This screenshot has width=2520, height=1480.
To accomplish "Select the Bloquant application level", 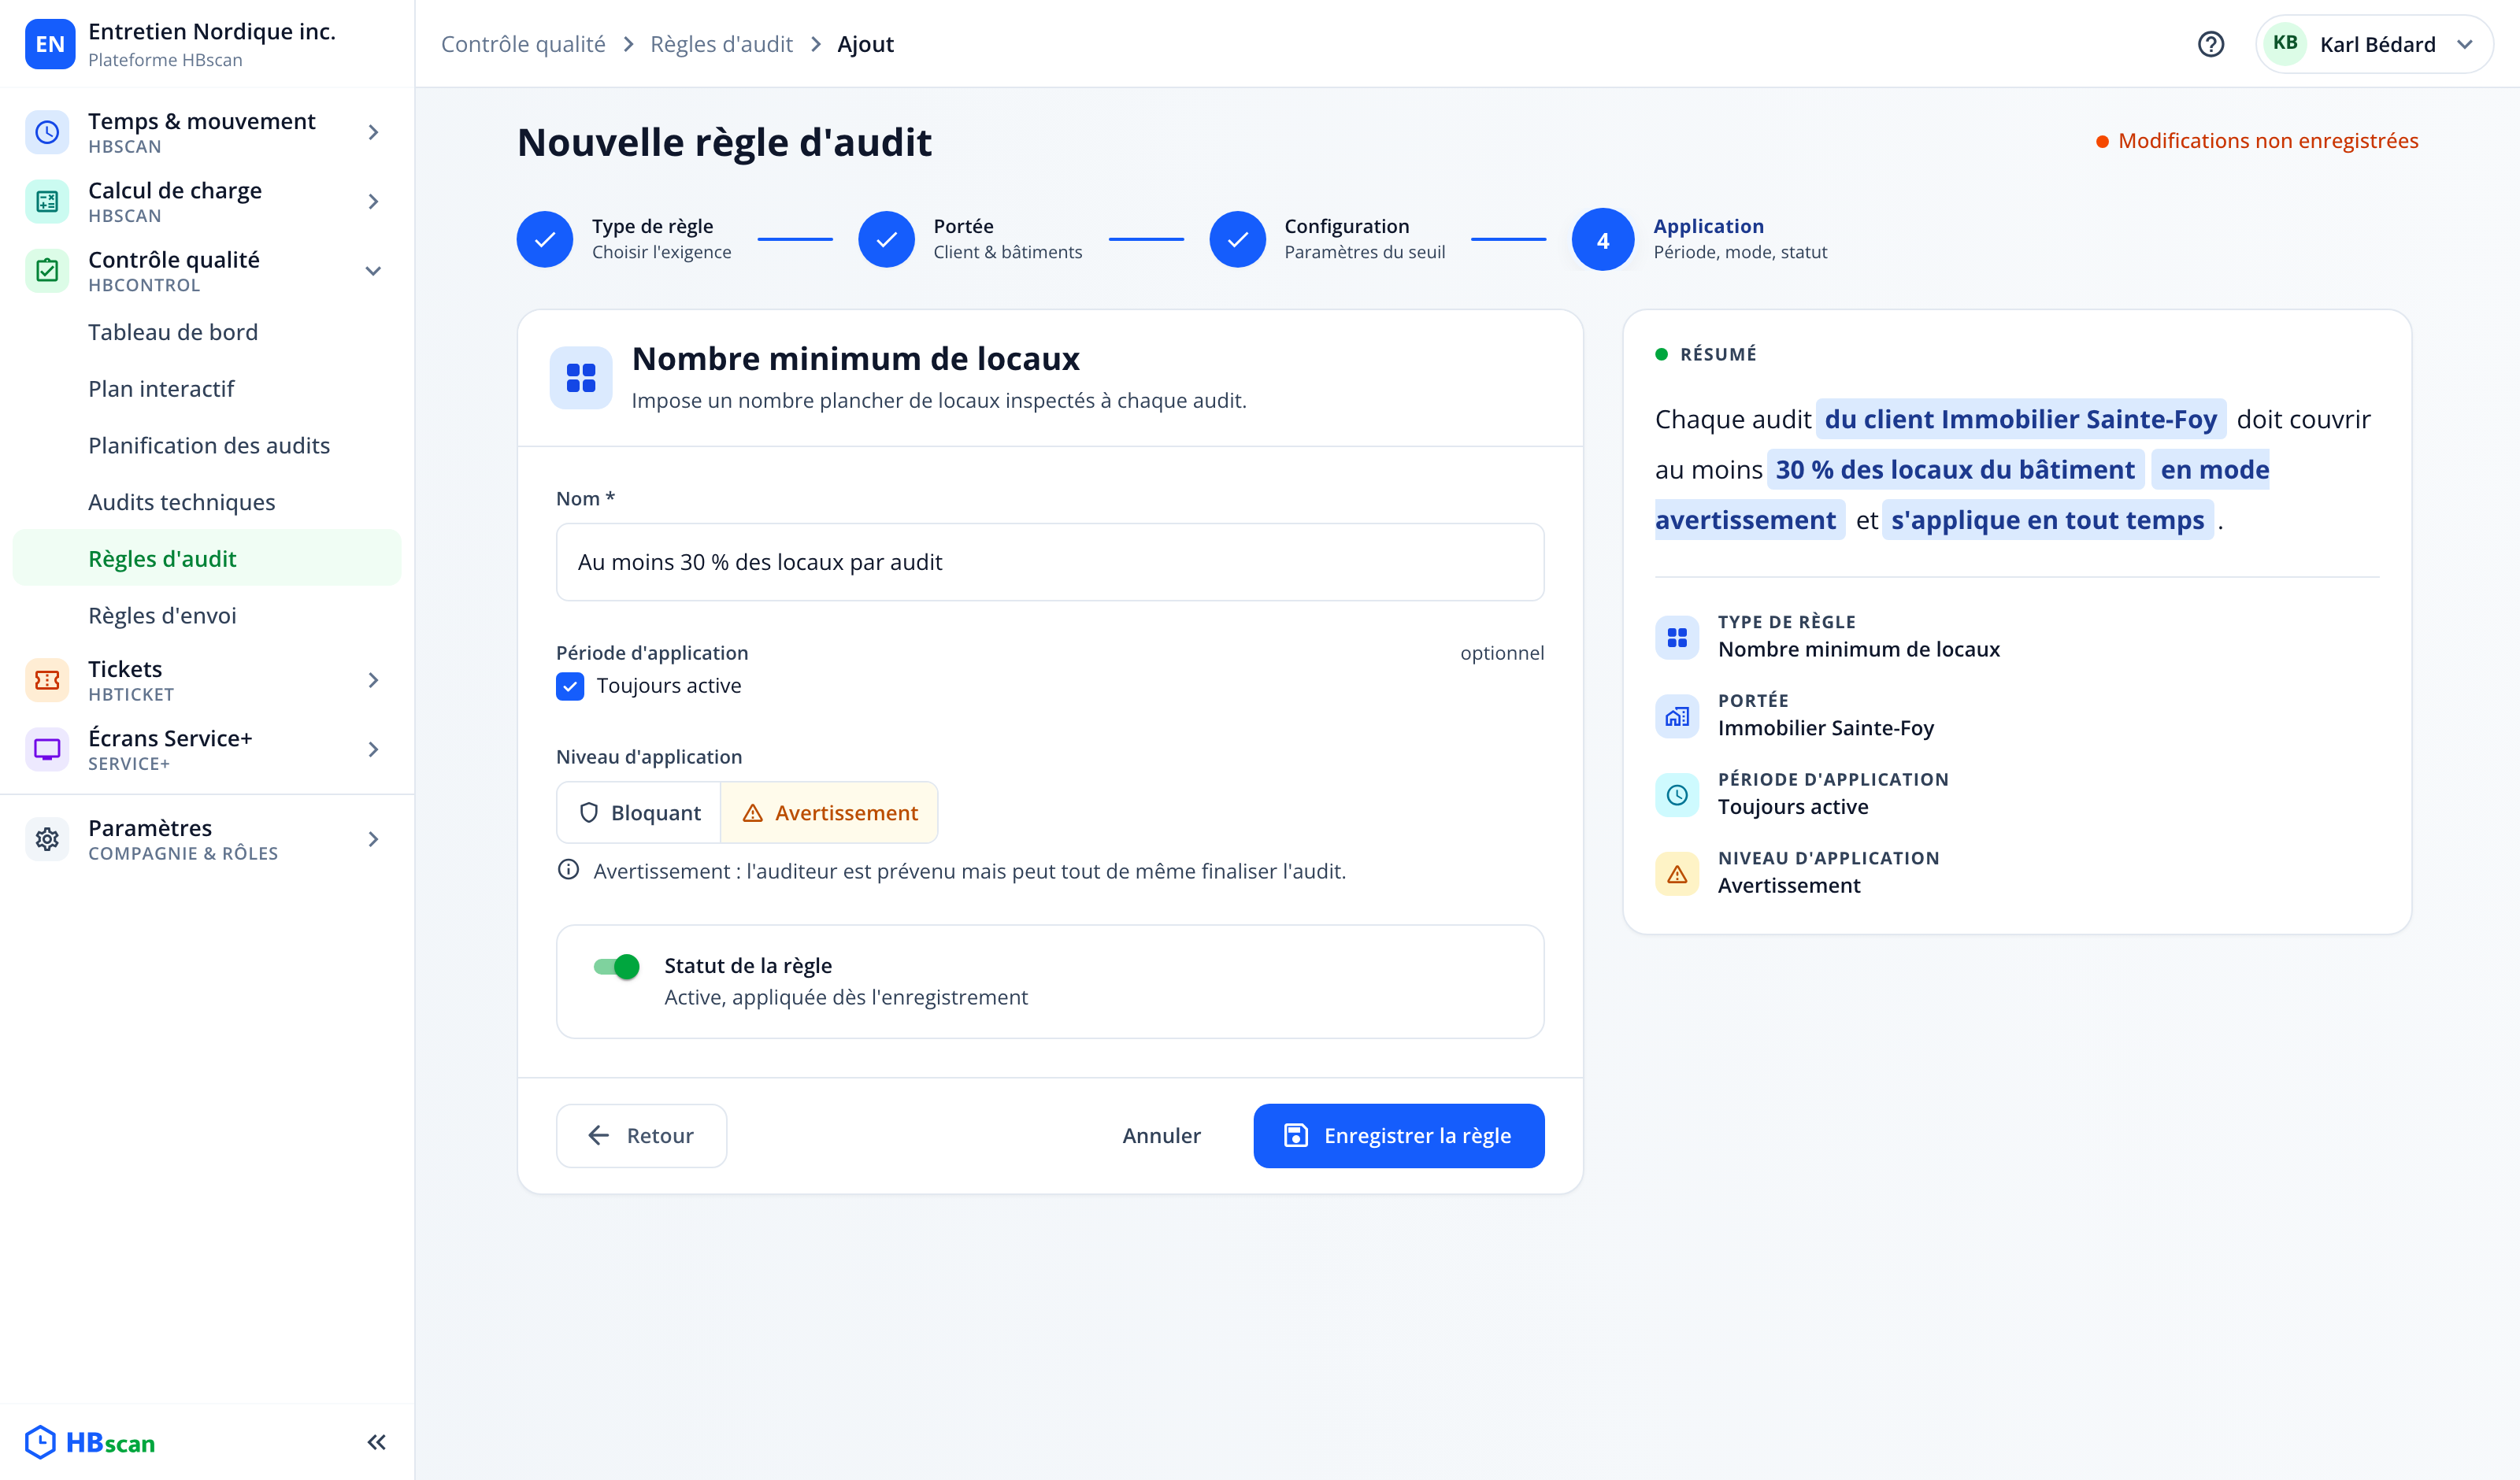I will (639, 813).
